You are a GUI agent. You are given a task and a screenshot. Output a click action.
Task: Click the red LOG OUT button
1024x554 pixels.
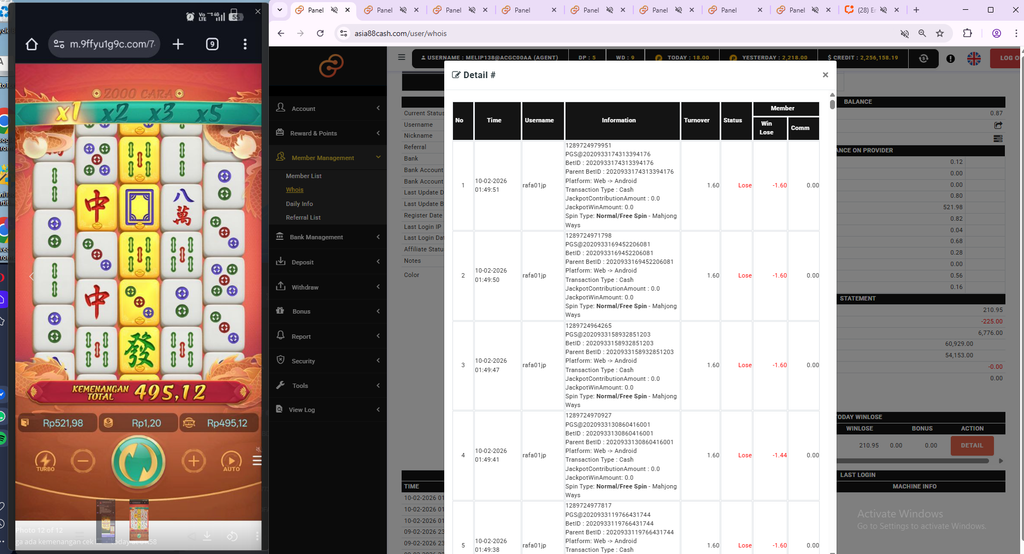1006,58
